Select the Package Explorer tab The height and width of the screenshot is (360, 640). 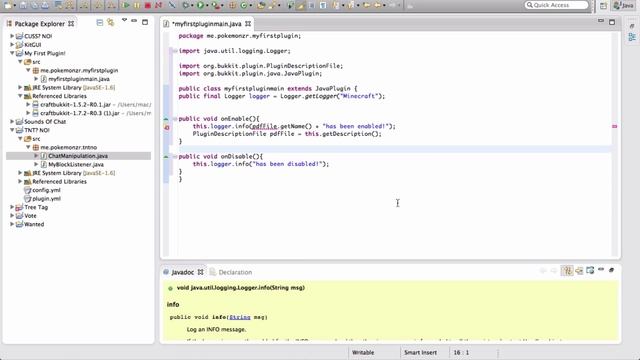40,24
